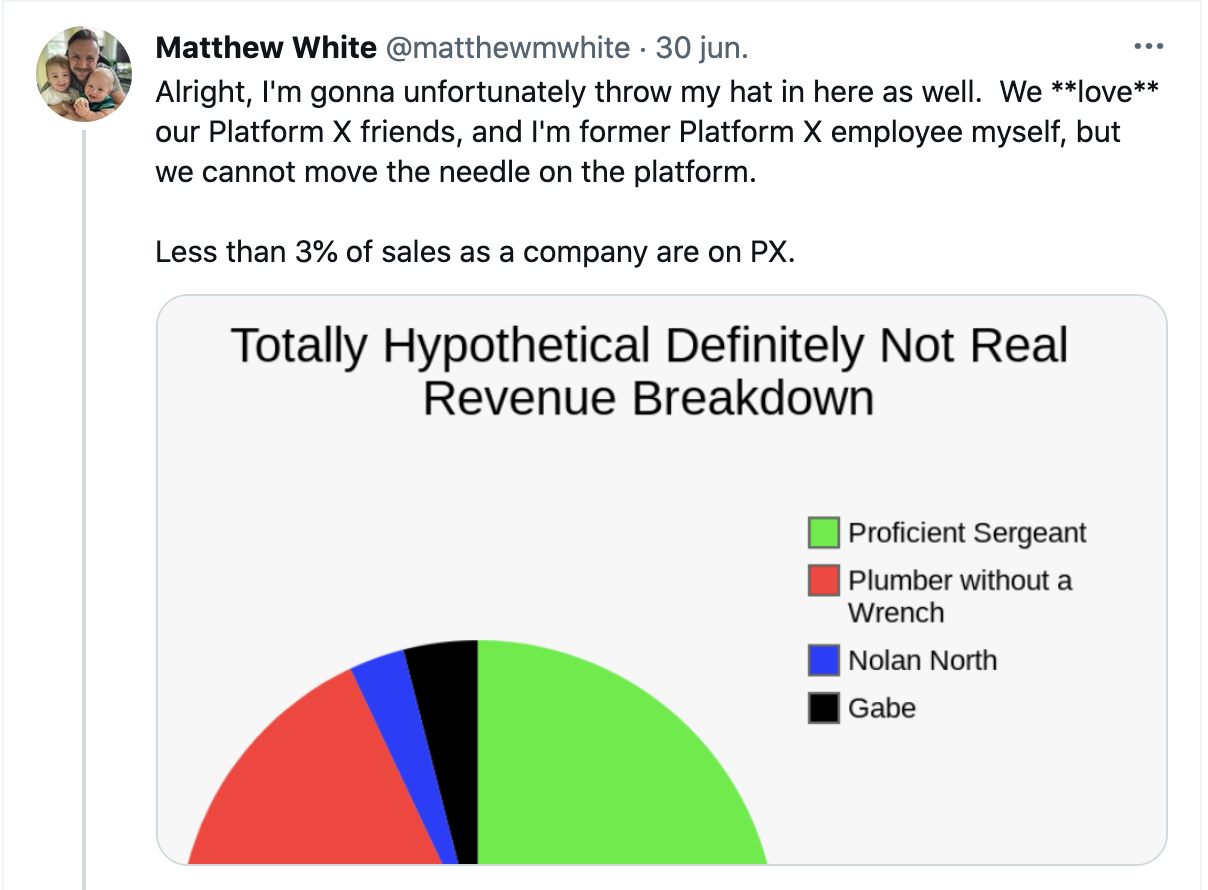Select the blue Nolan North legend swatch
The width and height of the screenshot is (1208, 890).
click(x=823, y=660)
